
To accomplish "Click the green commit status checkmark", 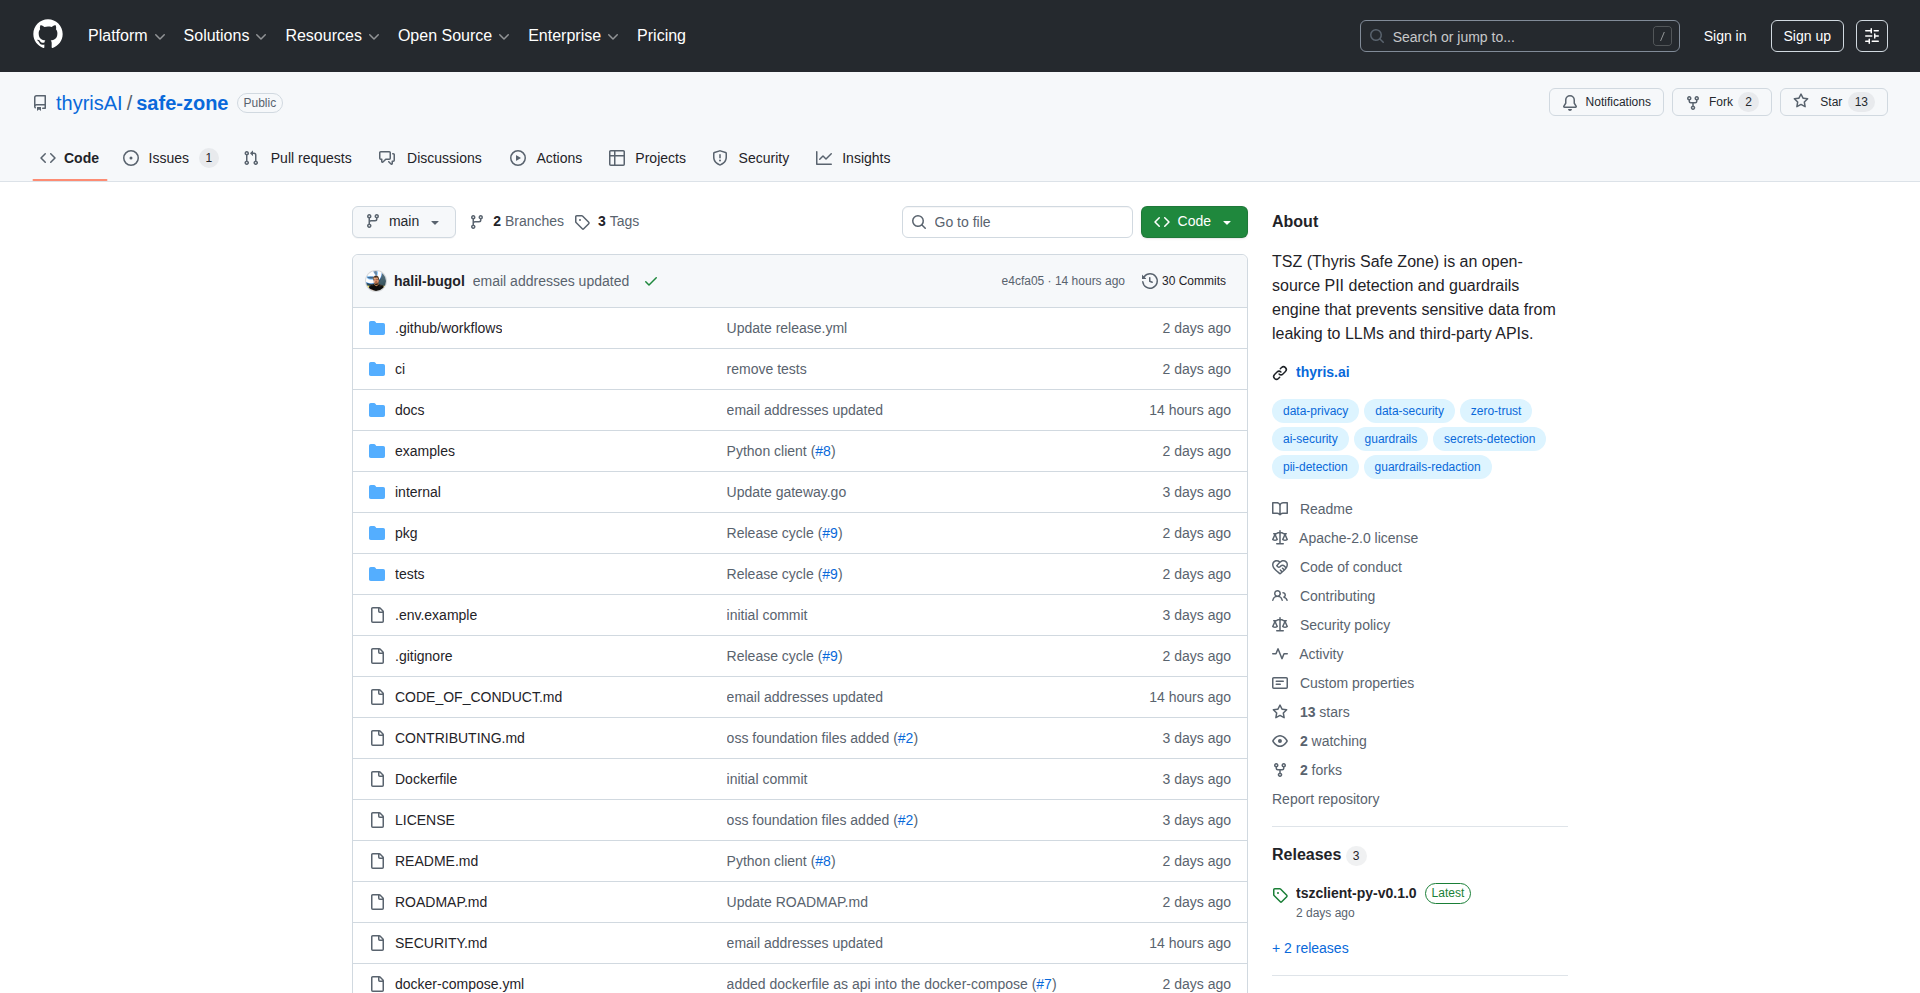I will (651, 282).
